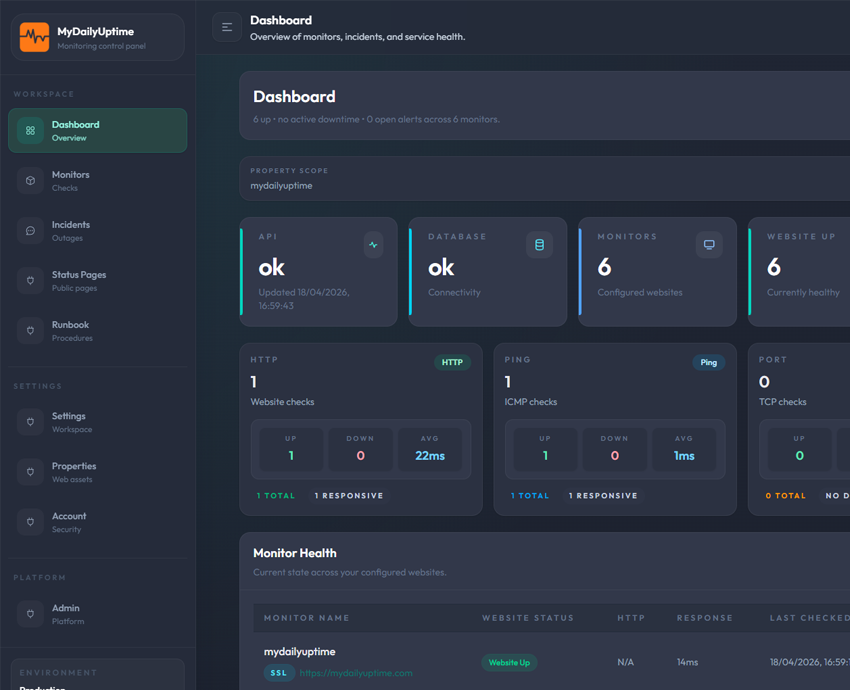Click HTTP "1 RESPONSIVE" label
850x690 pixels.
[x=349, y=496]
